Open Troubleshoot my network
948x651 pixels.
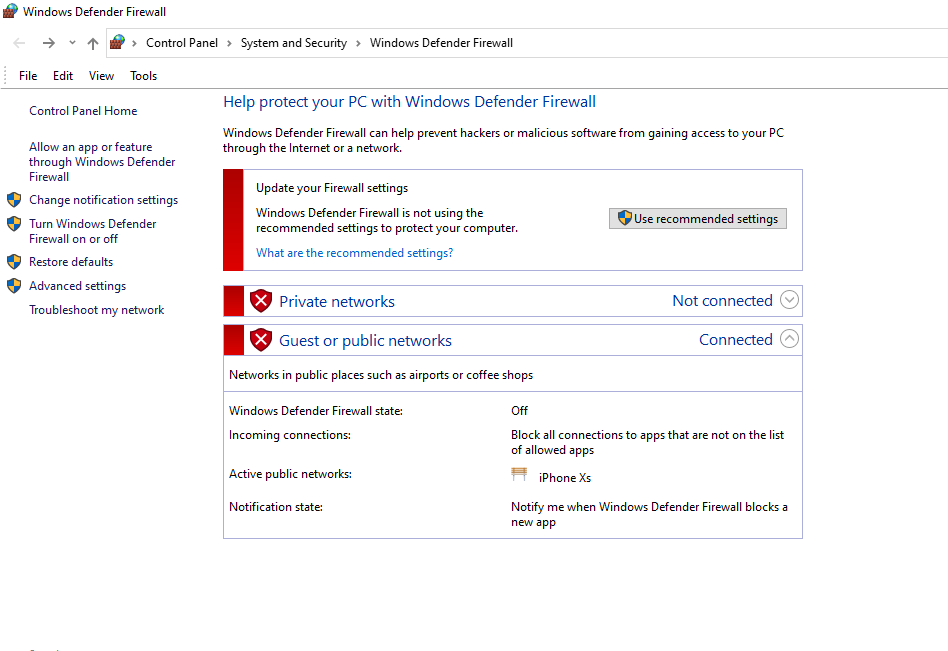tap(97, 309)
